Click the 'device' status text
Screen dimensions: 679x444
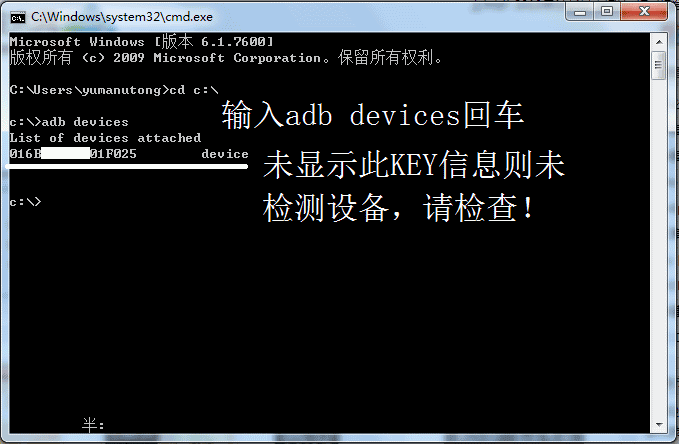[225, 154]
